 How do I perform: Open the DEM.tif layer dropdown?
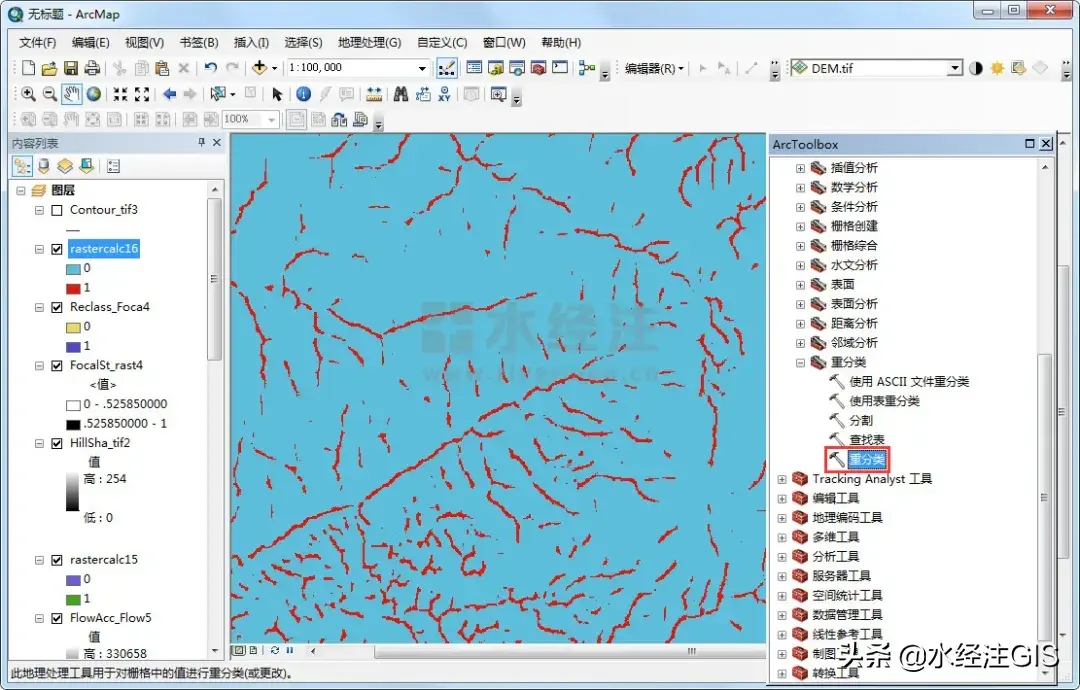coord(954,68)
